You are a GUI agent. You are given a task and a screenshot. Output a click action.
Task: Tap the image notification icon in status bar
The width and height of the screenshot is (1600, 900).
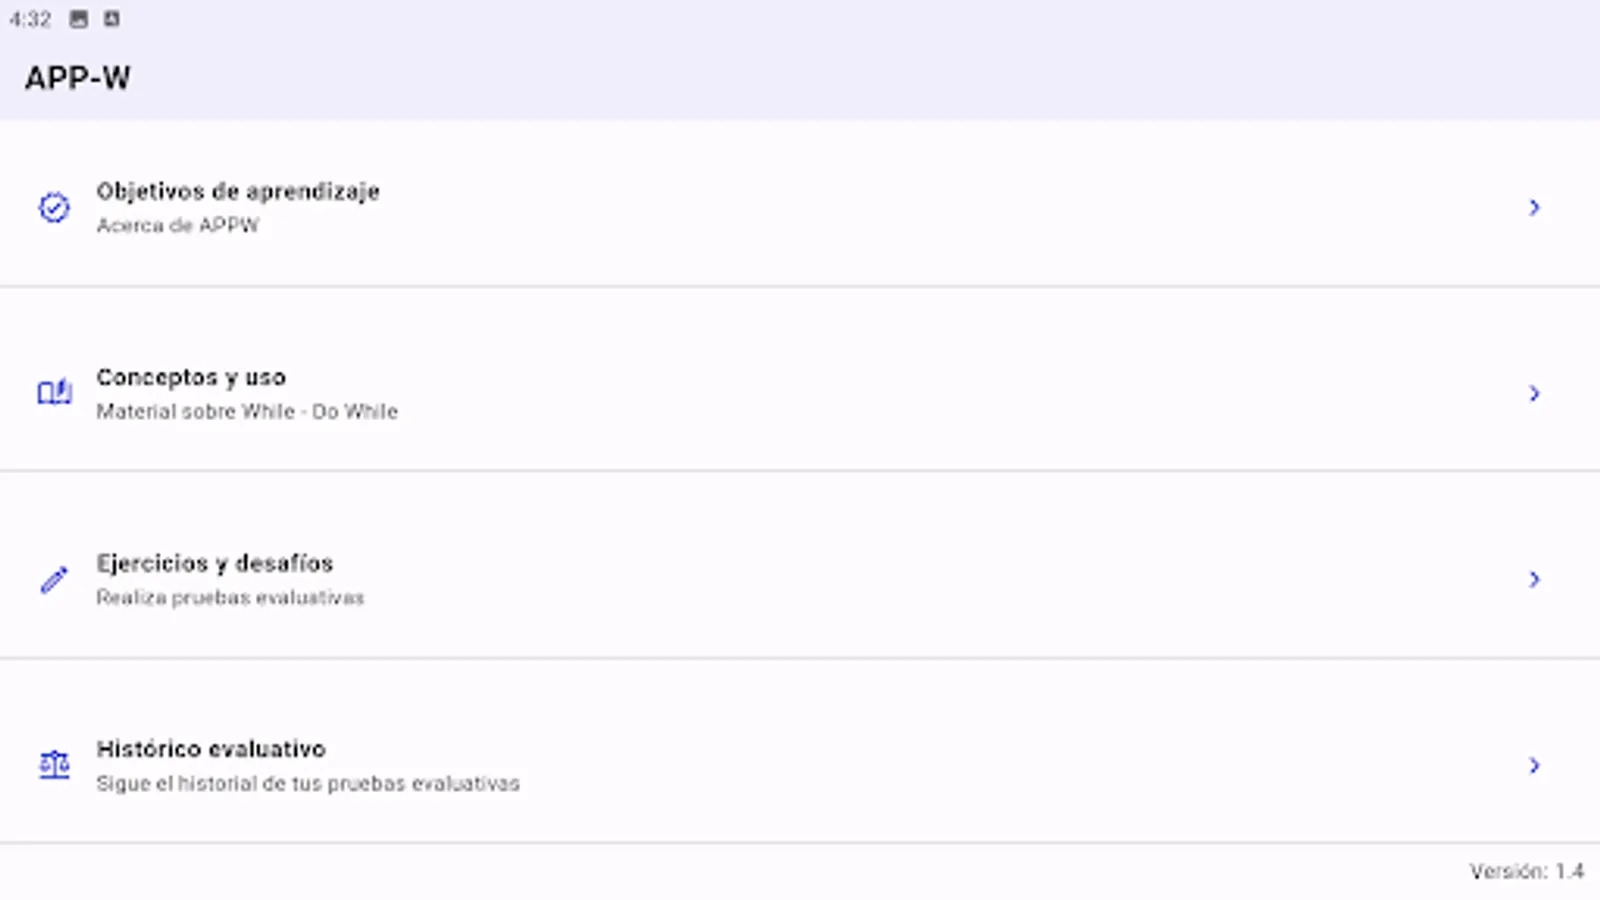pos(79,19)
